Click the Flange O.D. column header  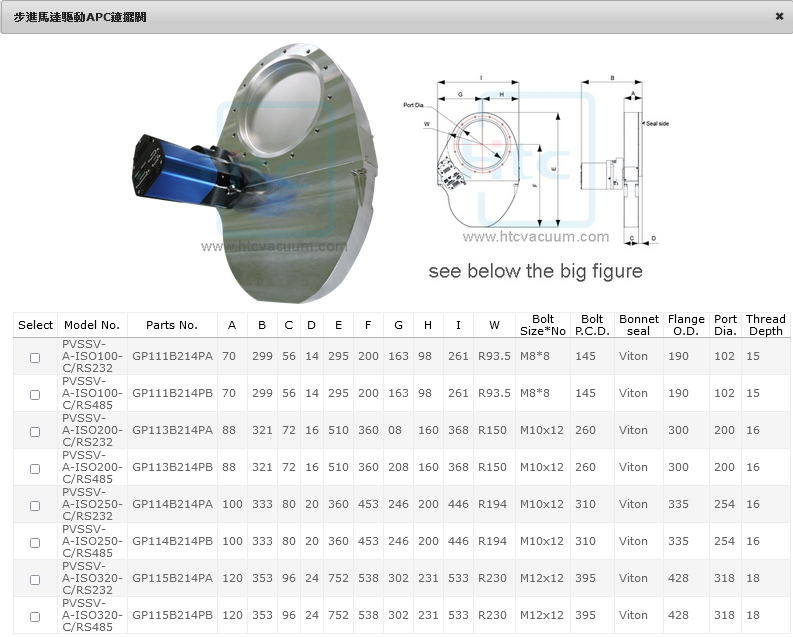686,325
